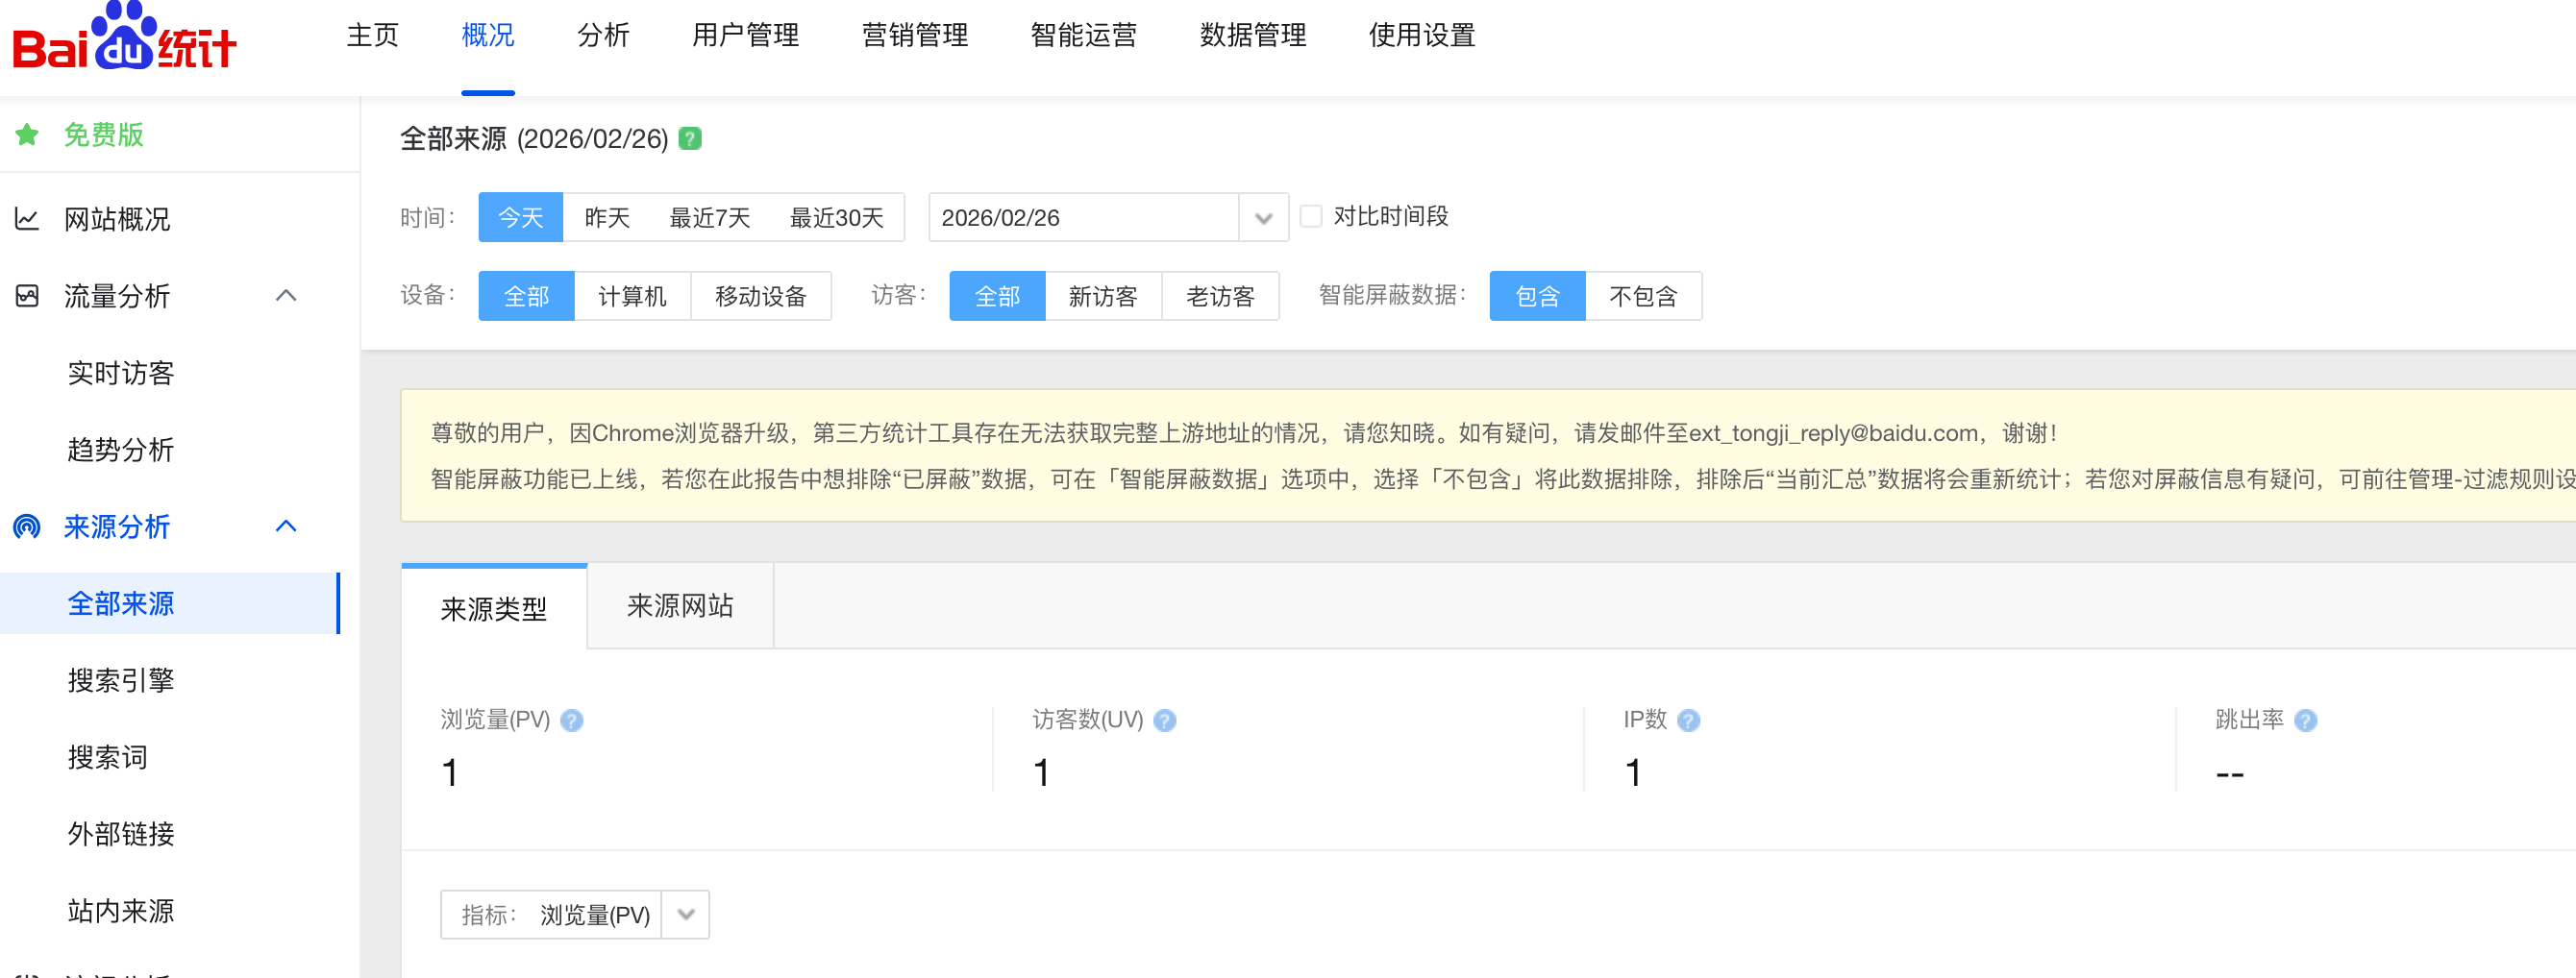Enable the 对比时间段 checkbox
Viewport: 2576px width, 978px height.
(x=1311, y=217)
